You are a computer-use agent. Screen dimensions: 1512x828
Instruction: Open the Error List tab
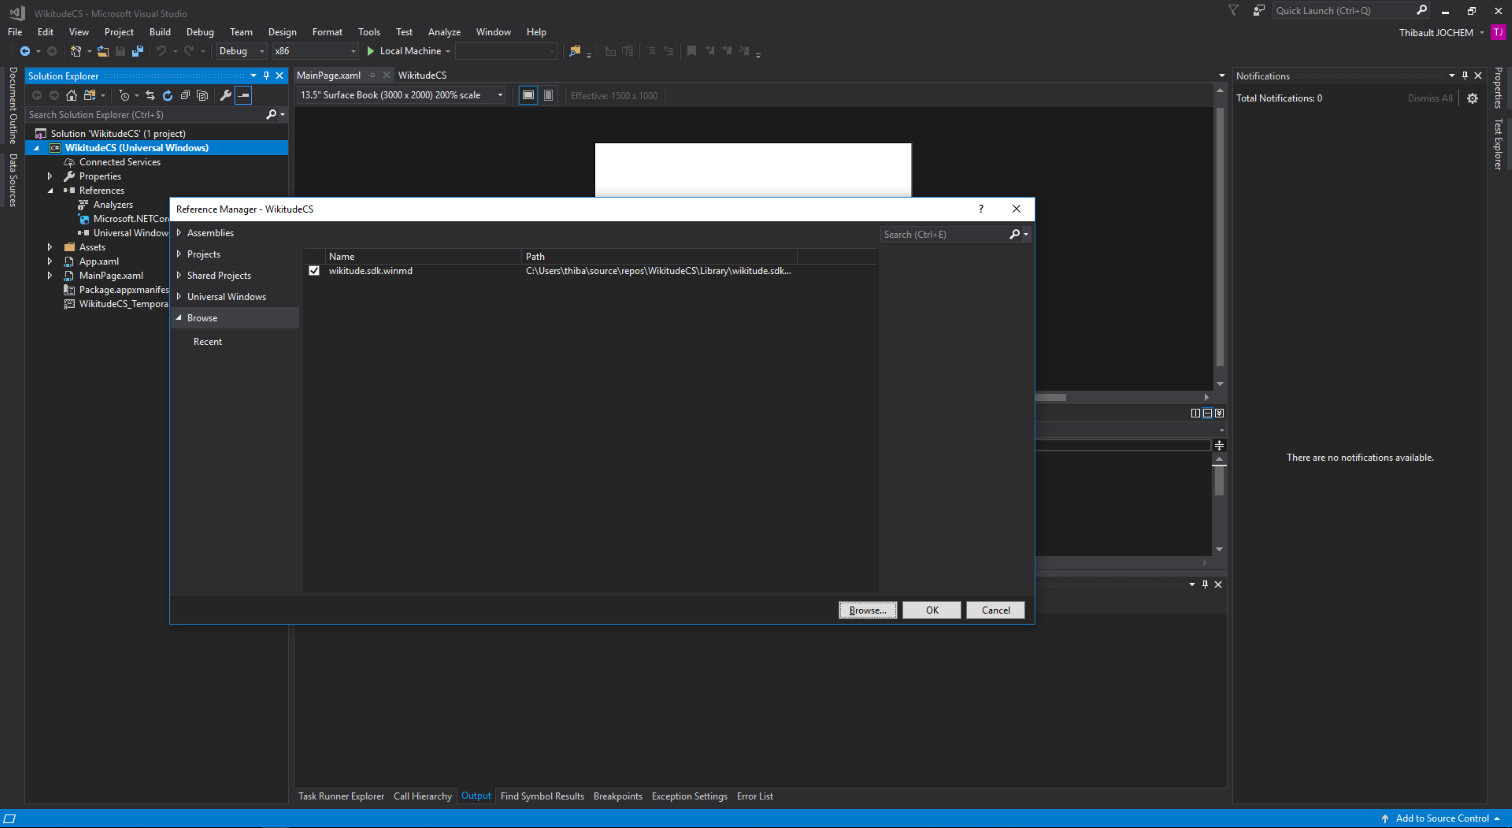coord(755,796)
